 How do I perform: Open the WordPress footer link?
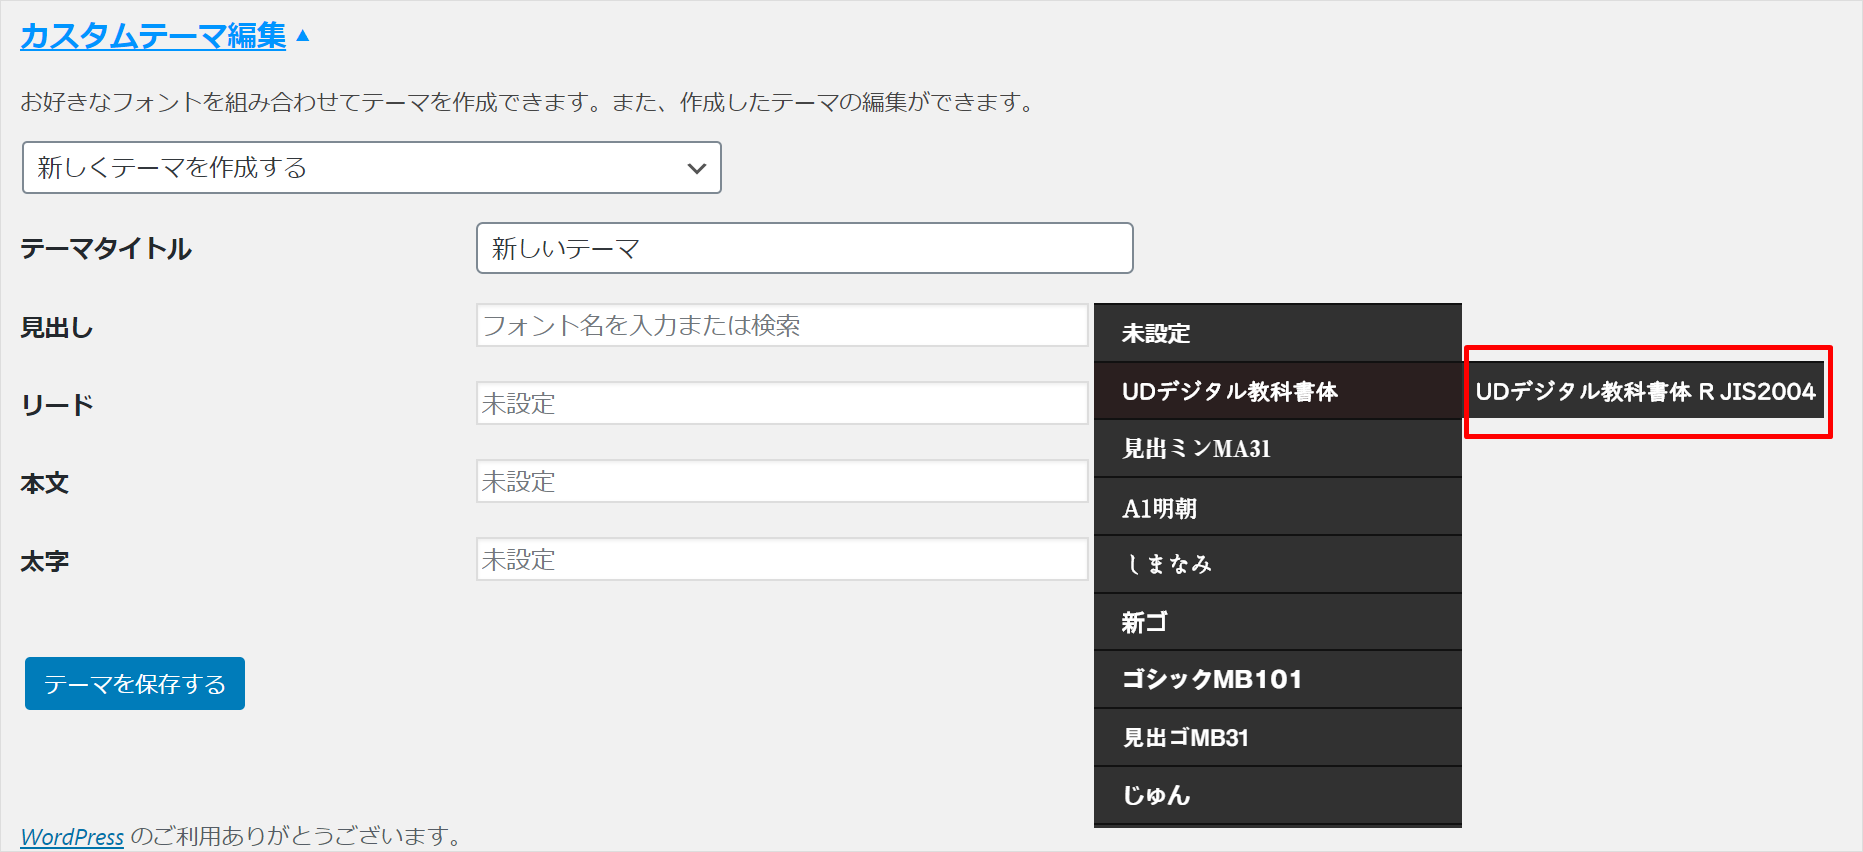(72, 836)
